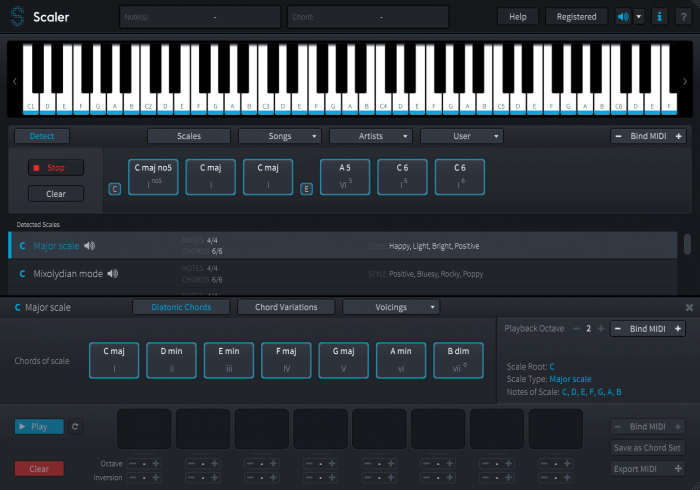Click the Scaler logo icon

click(x=17, y=17)
